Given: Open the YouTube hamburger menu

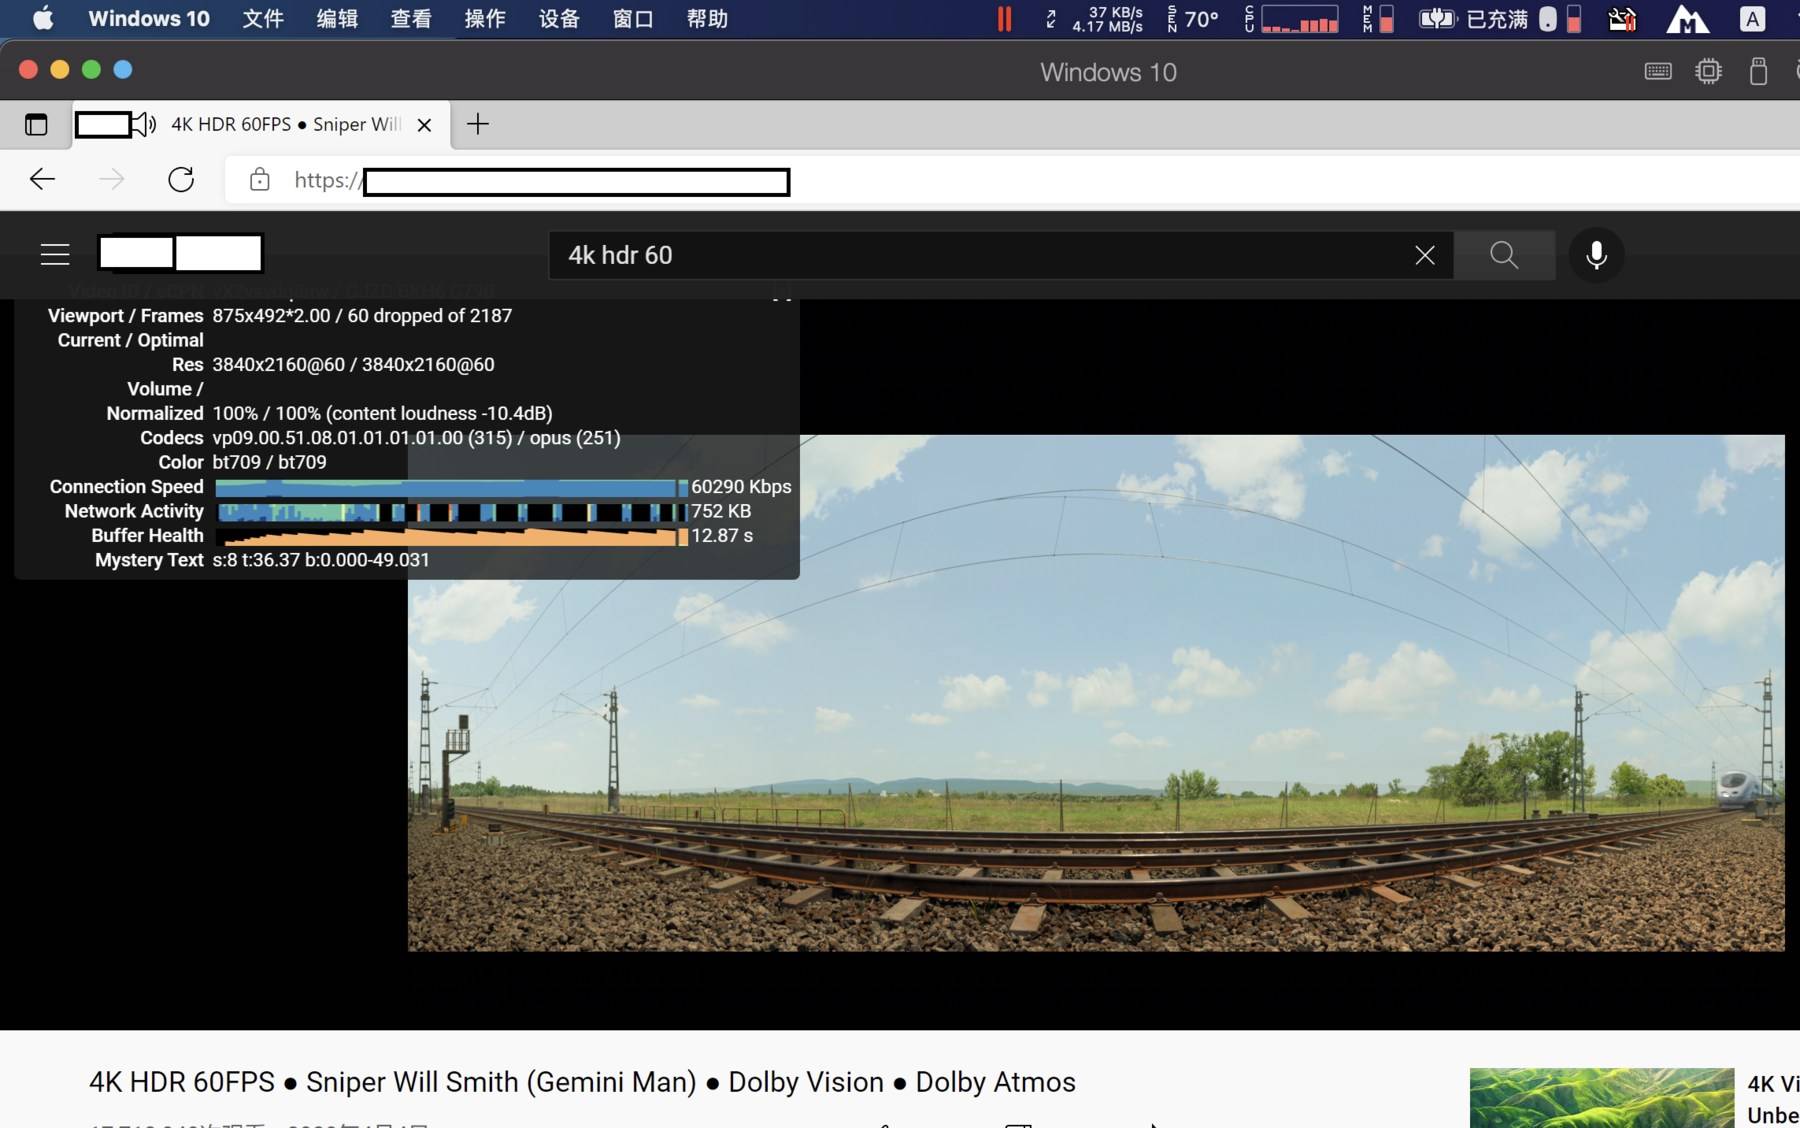Looking at the screenshot, I should (x=54, y=254).
